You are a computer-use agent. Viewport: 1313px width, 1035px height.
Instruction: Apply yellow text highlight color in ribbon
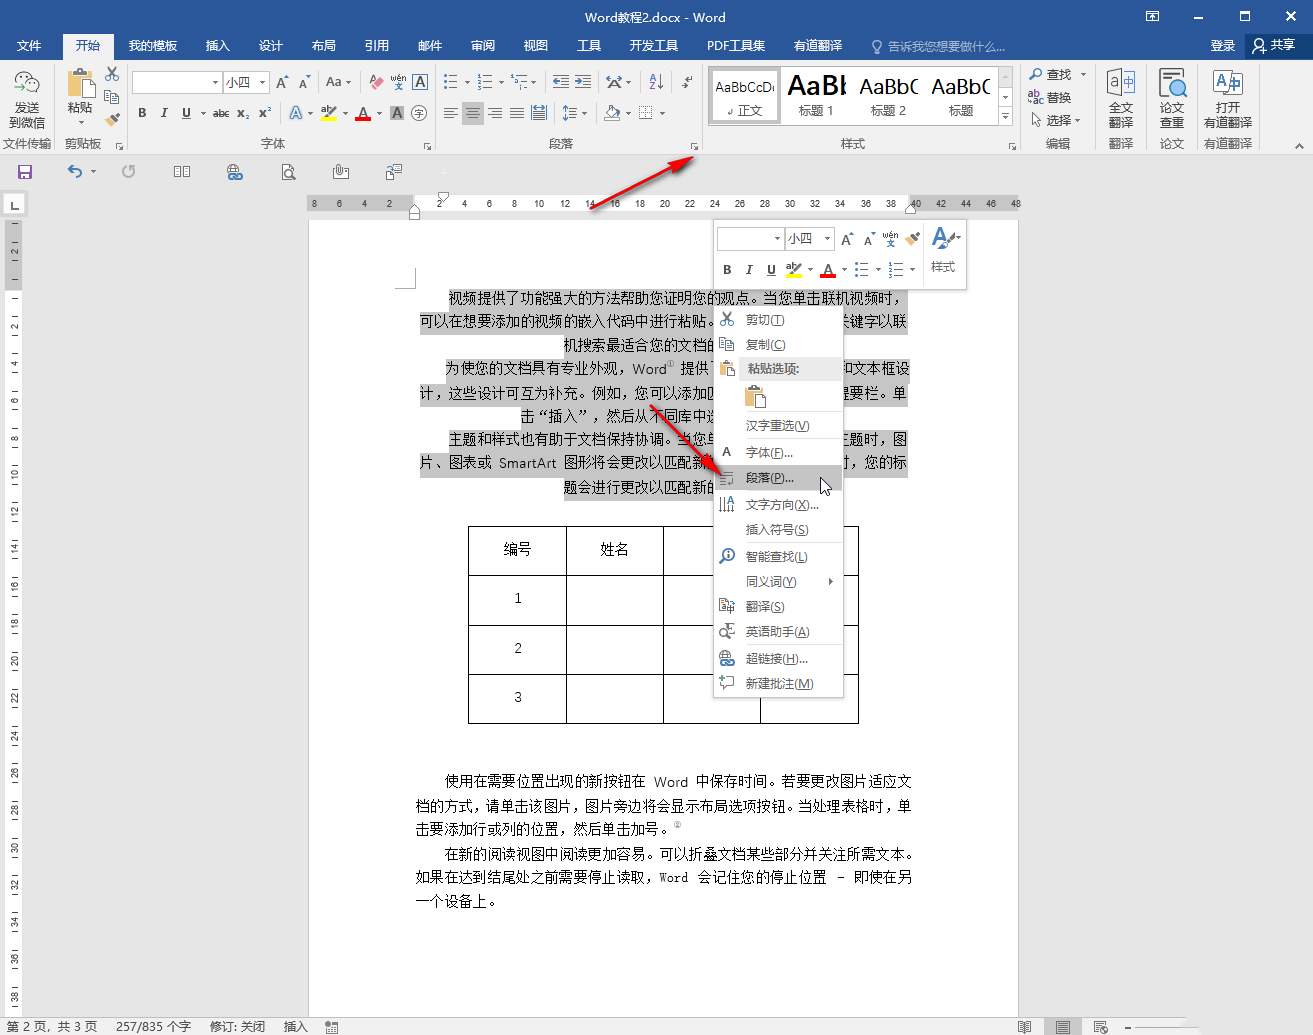[x=329, y=113]
